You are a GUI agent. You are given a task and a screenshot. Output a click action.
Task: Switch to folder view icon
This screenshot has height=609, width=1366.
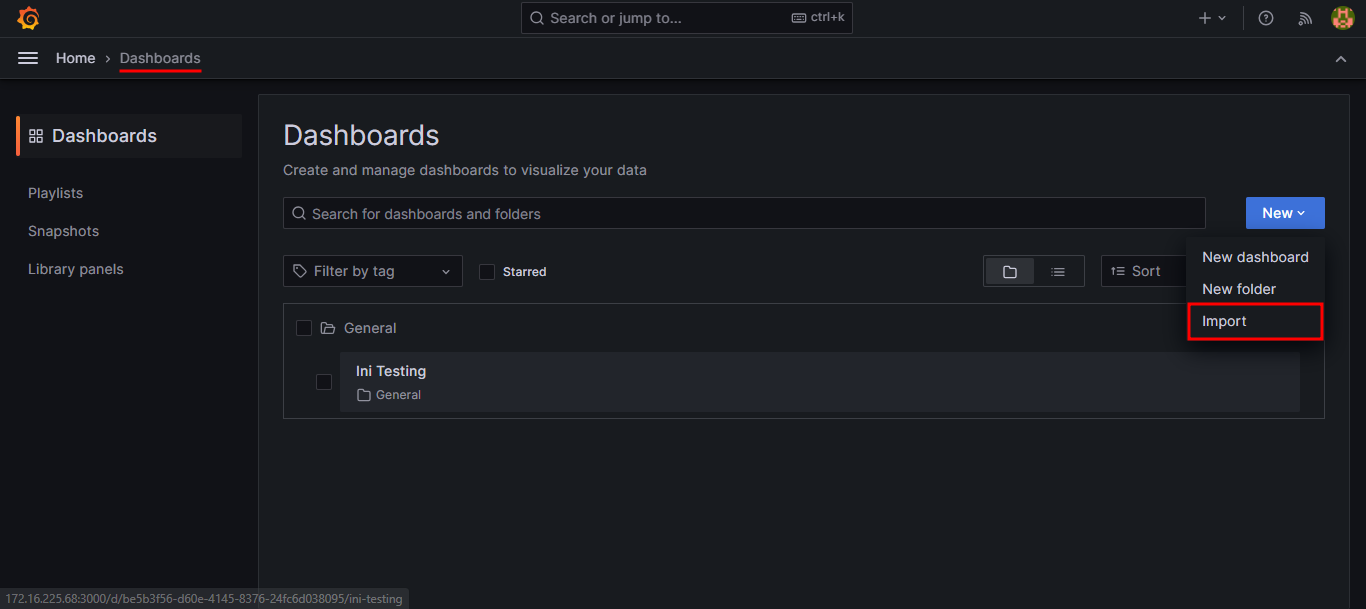[x=1009, y=271]
